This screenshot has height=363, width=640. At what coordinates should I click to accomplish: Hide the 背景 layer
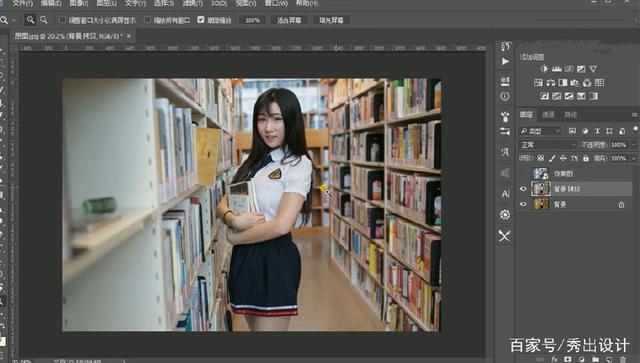point(523,204)
